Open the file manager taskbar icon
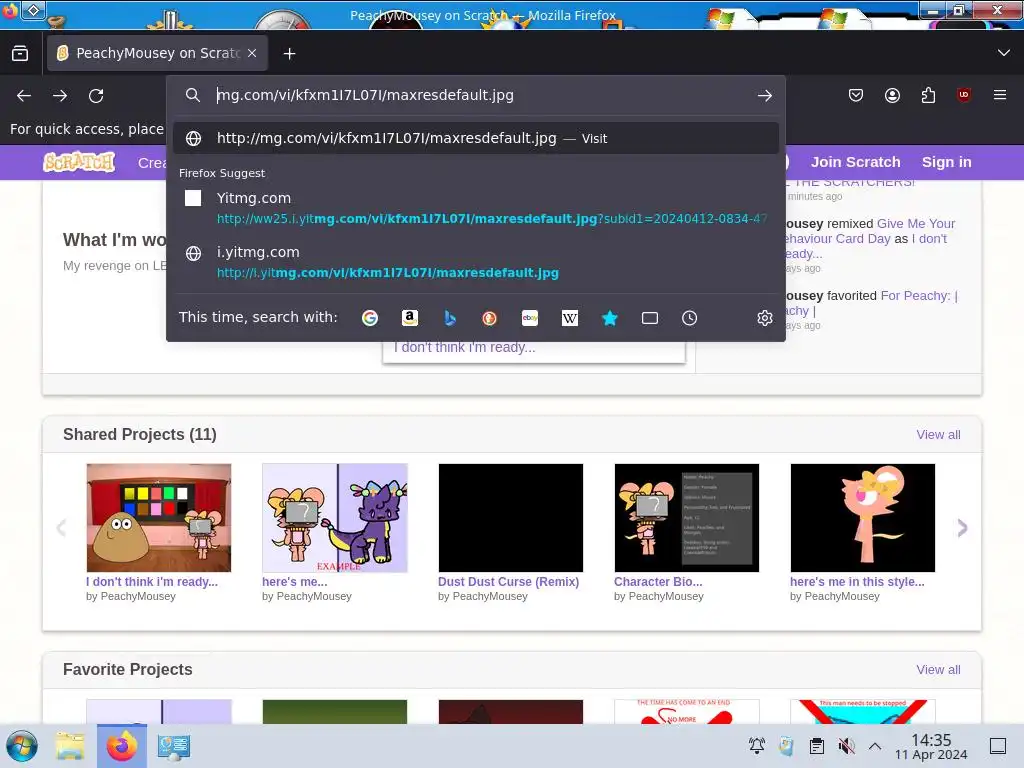Viewport: 1024px width, 768px height. pyautogui.click(x=70, y=746)
